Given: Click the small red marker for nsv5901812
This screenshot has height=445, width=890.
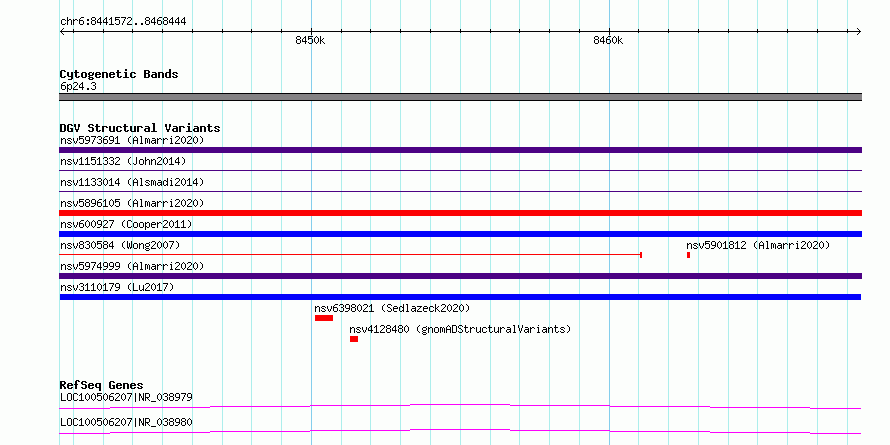Looking at the screenshot, I should pyautogui.click(x=689, y=255).
